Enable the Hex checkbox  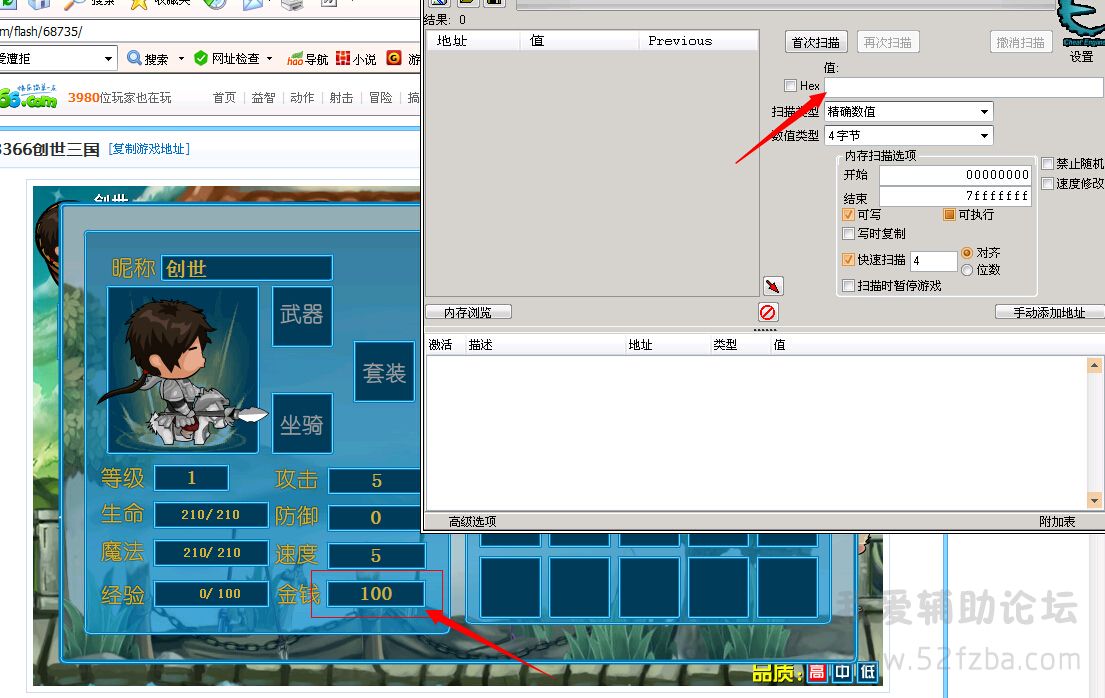(x=790, y=85)
